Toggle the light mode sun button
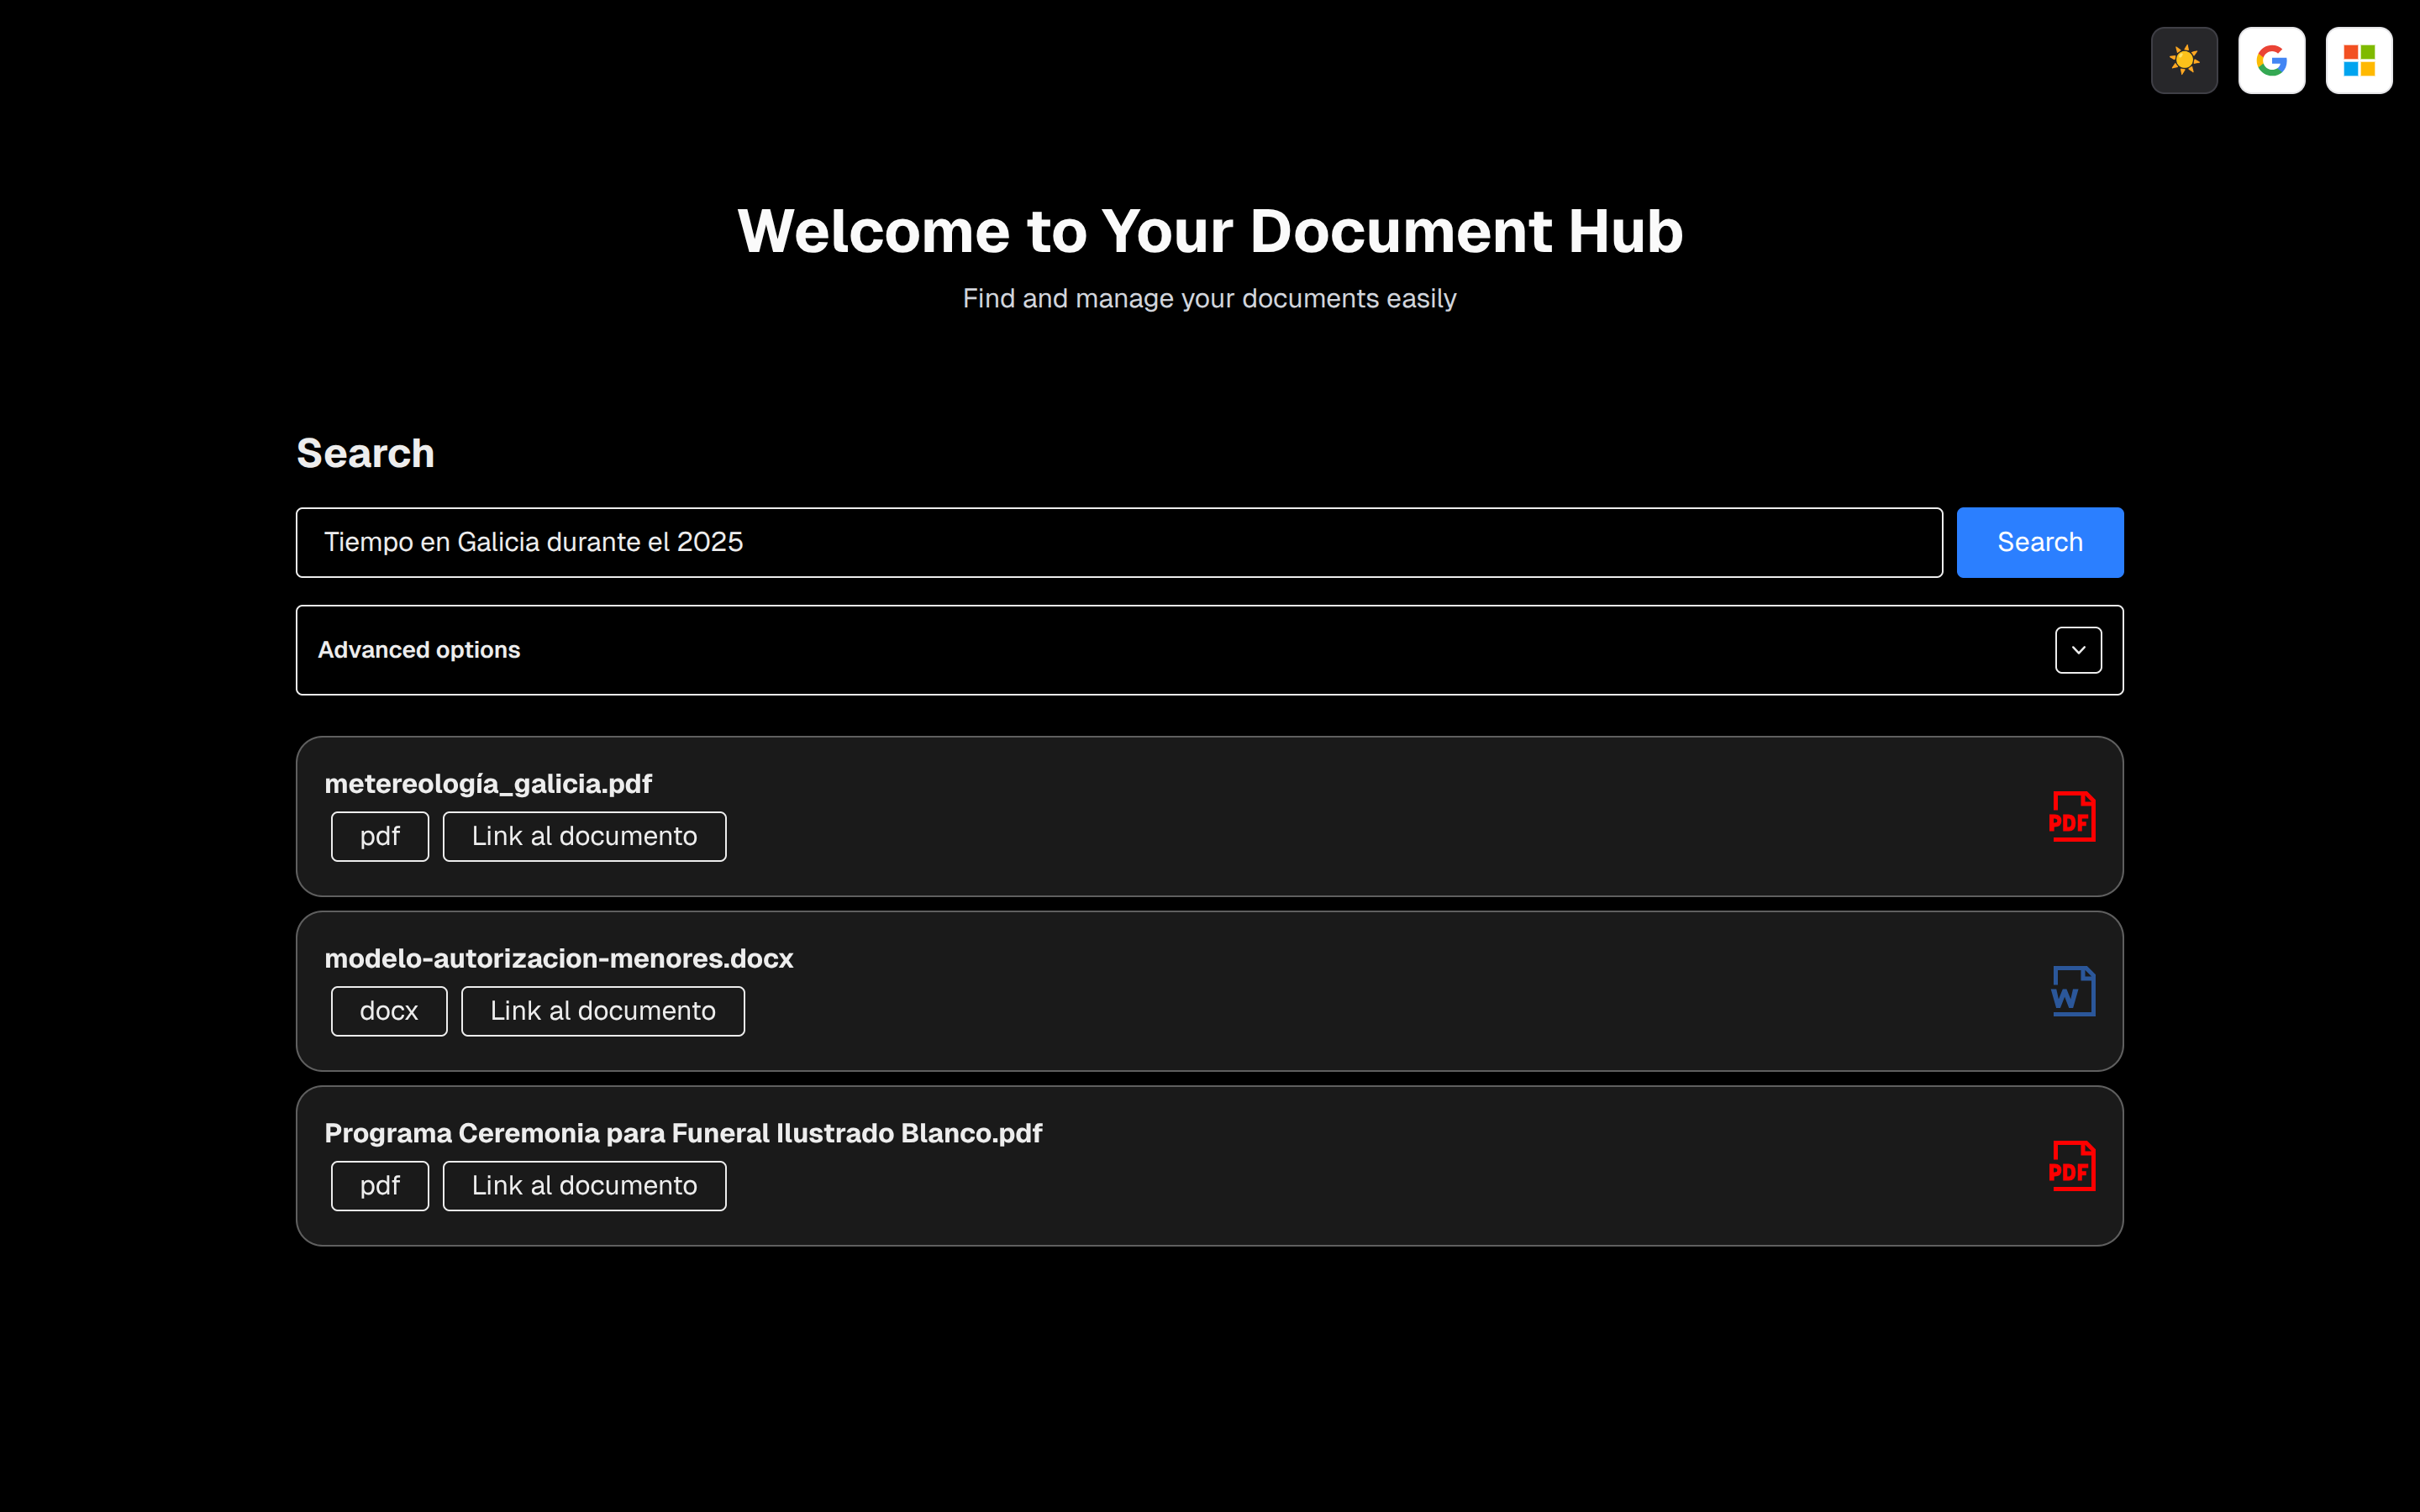The height and width of the screenshot is (1512, 2420). point(2184,60)
